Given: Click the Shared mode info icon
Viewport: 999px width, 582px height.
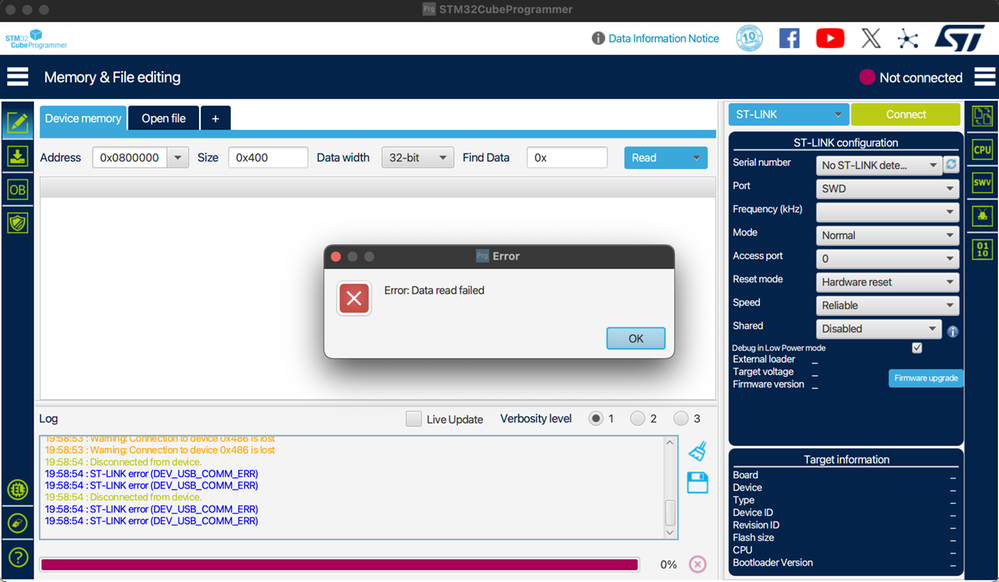Looking at the screenshot, I should pos(952,331).
